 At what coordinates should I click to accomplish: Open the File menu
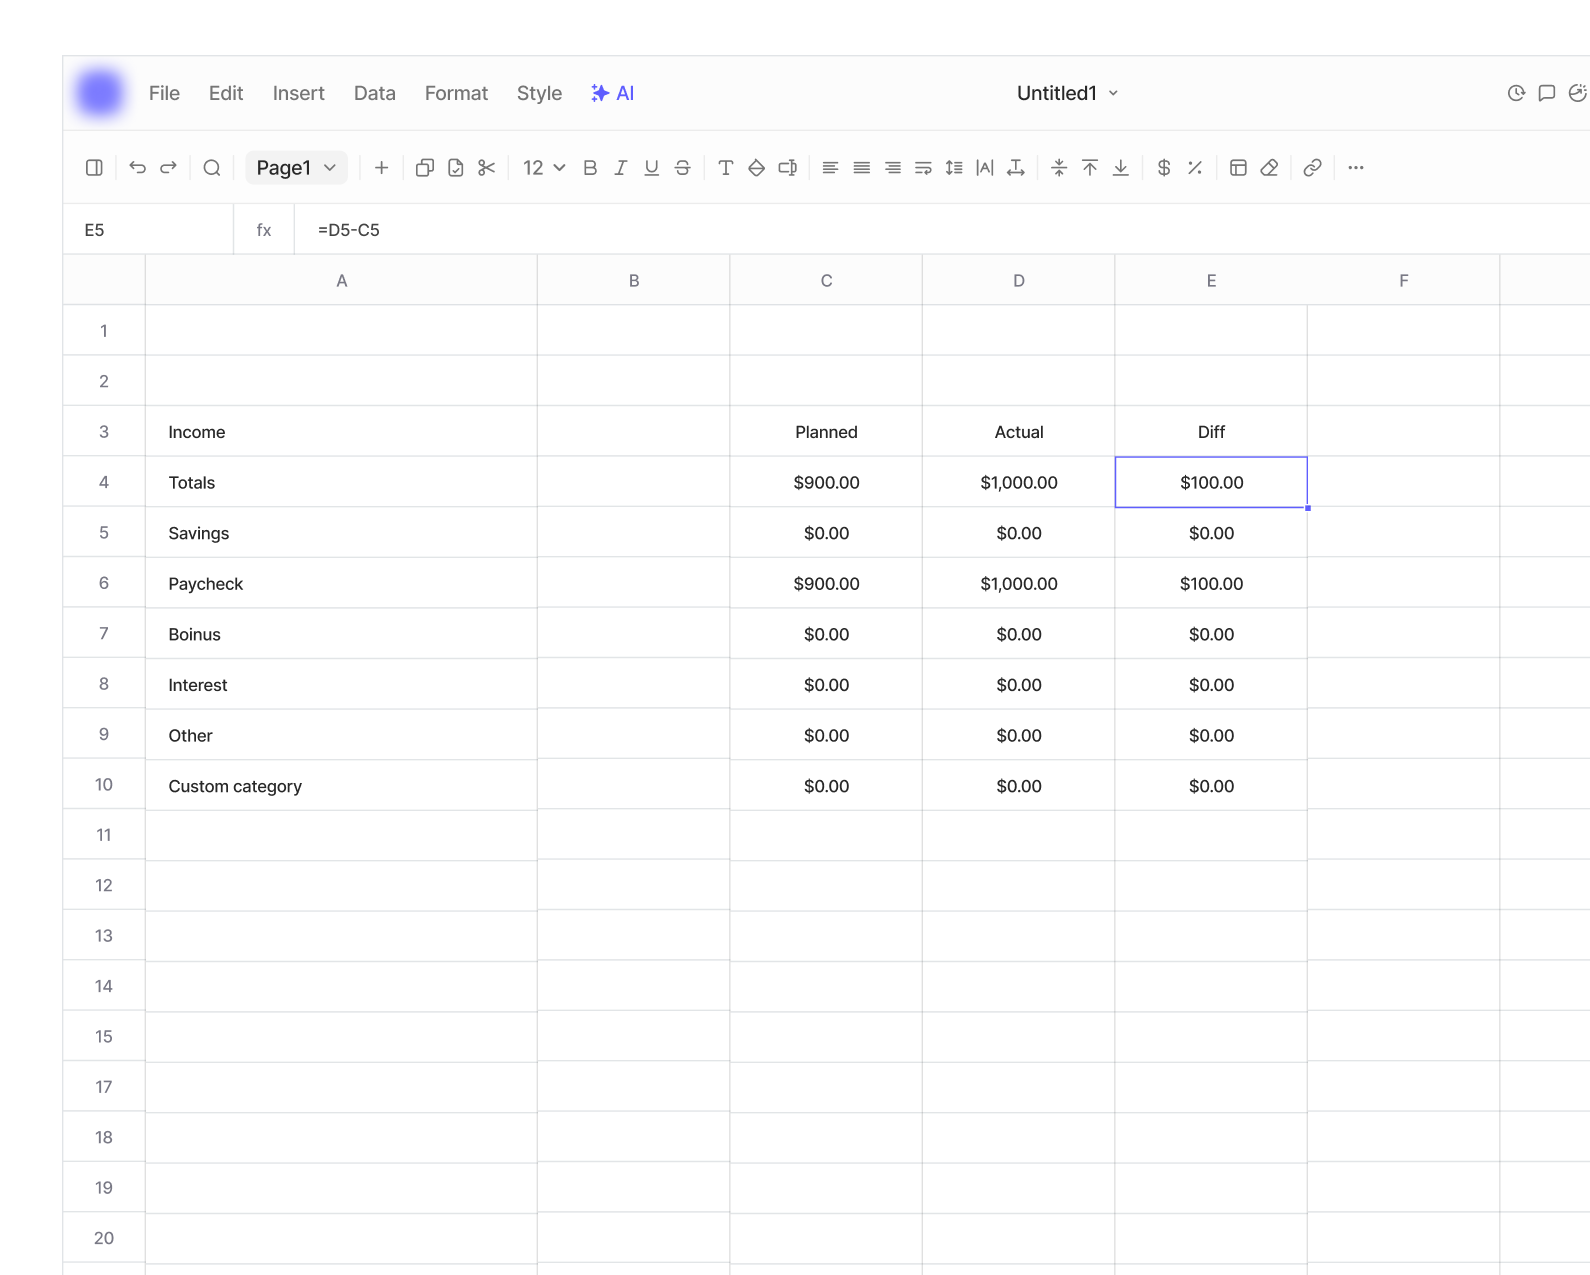[x=164, y=93]
